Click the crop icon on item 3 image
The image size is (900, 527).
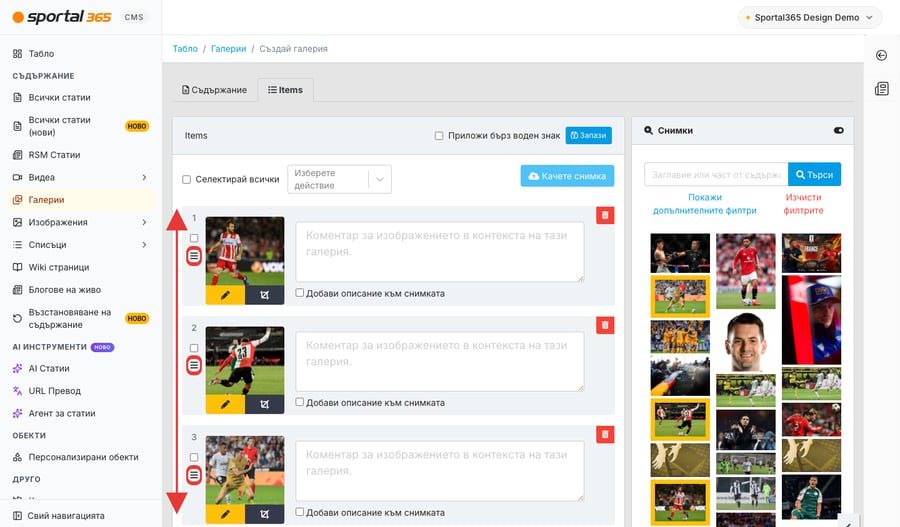(x=265, y=514)
